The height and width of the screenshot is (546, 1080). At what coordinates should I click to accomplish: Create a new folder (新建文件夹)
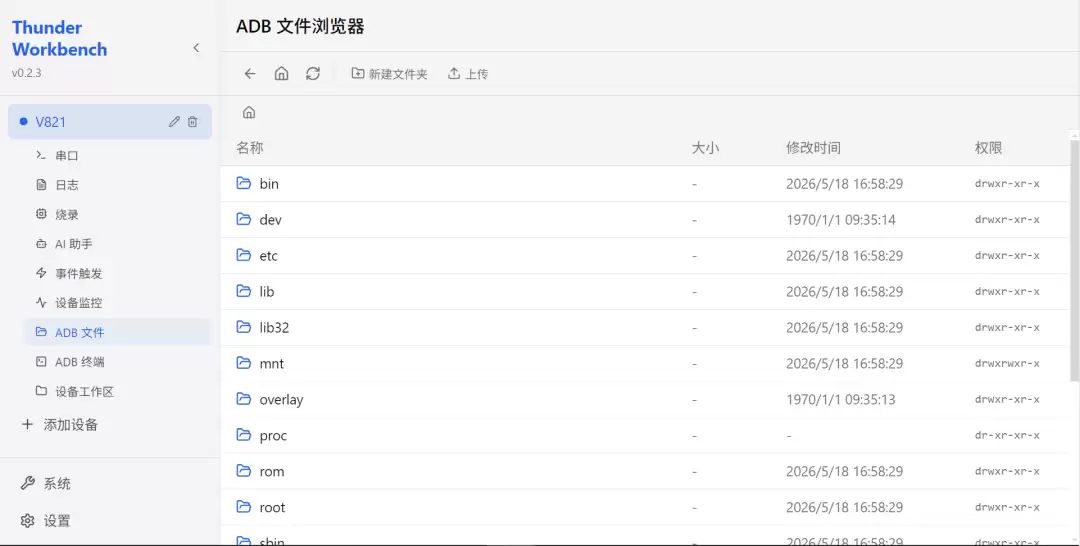[x=390, y=74]
